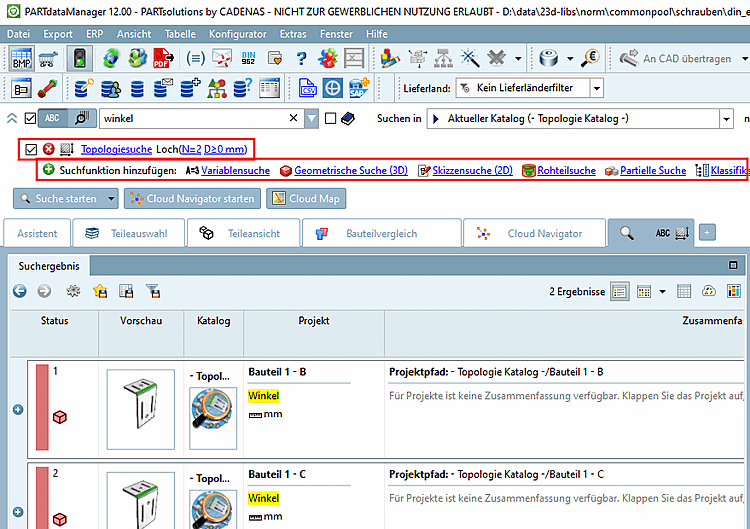The width and height of the screenshot is (750, 529).
Task: Switch to the Teileauswahl tab
Action: pyautogui.click(x=128, y=233)
